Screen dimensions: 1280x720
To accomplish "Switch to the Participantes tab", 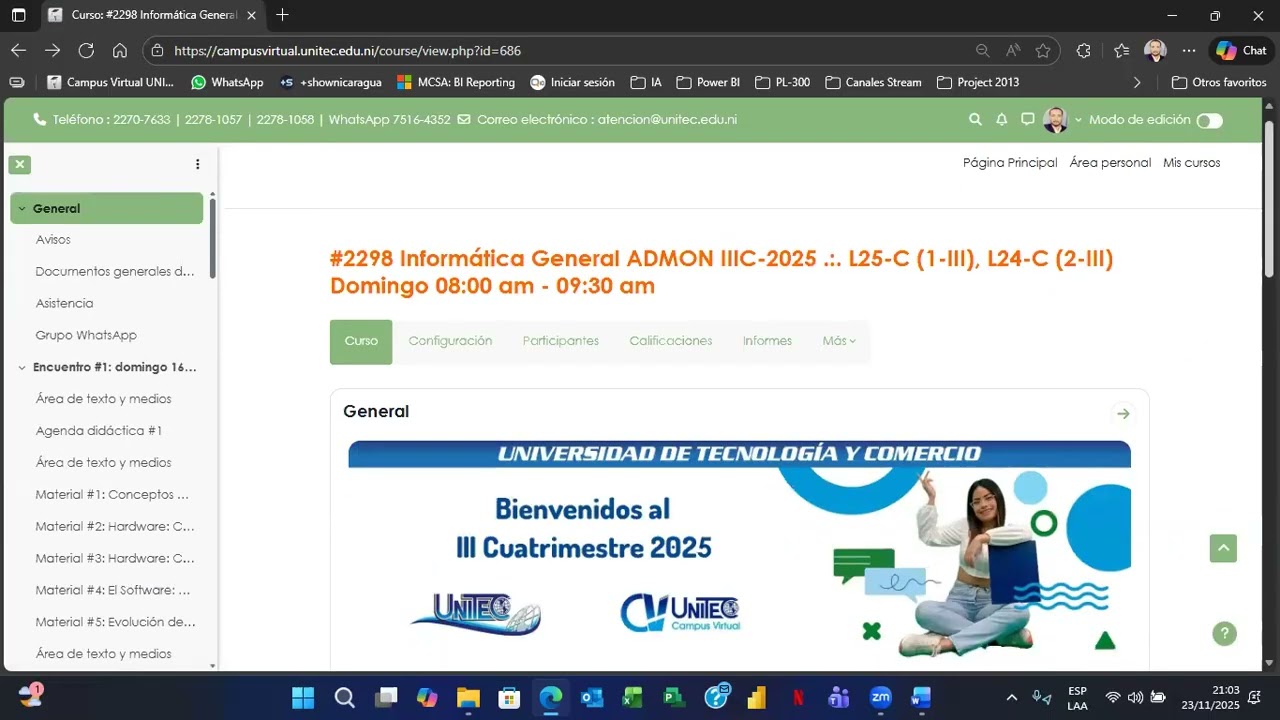I will [560, 341].
